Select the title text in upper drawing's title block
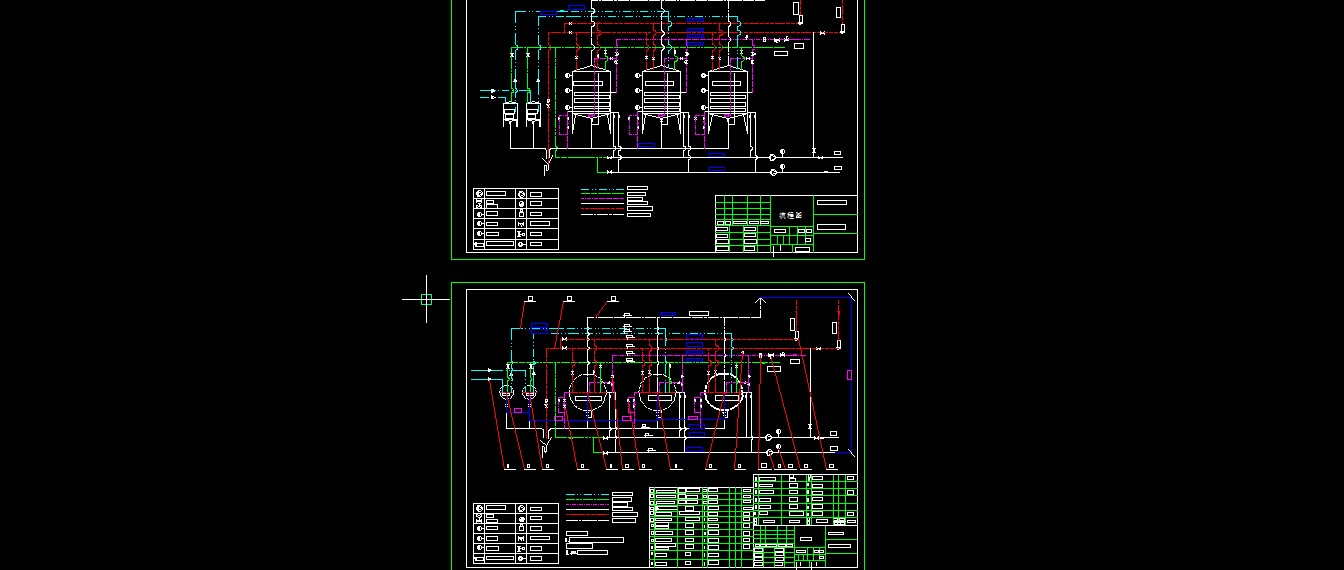 [x=791, y=215]
